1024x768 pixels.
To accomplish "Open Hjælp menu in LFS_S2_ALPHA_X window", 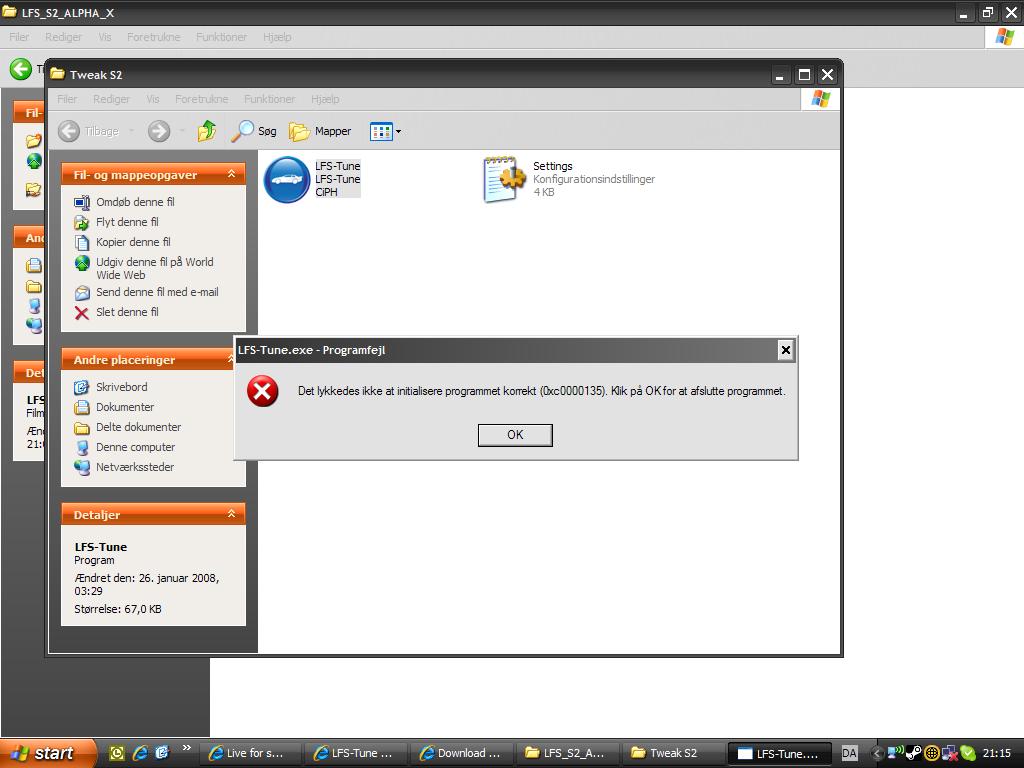I will pos(277,37).
